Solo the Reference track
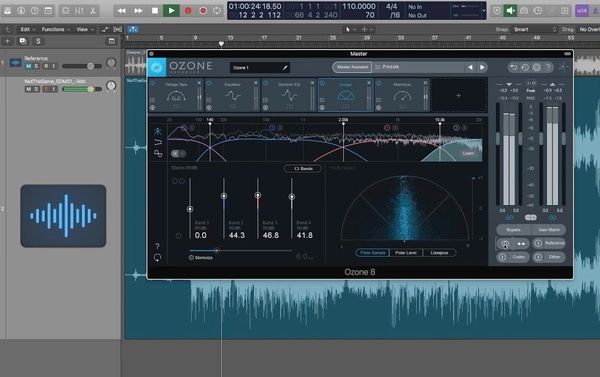Screen dimensions: 600x377 pos(37,66)
